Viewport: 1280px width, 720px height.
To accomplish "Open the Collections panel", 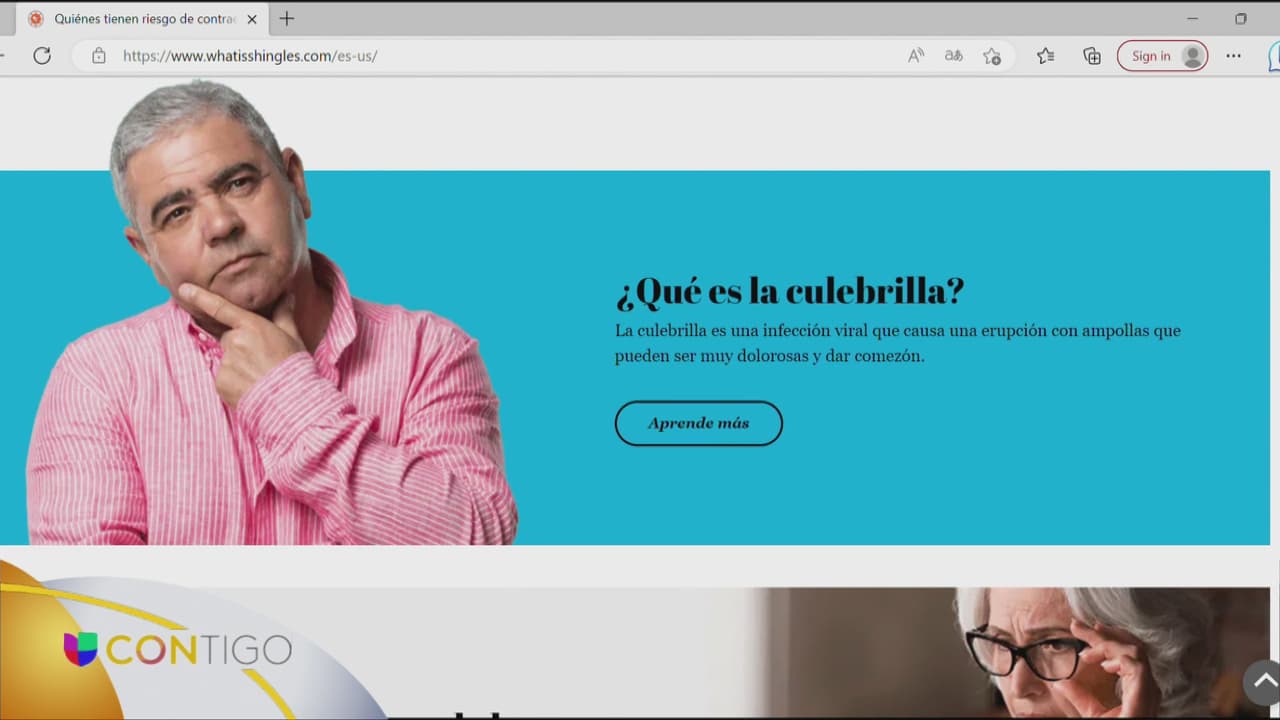I will (1092, 56).
